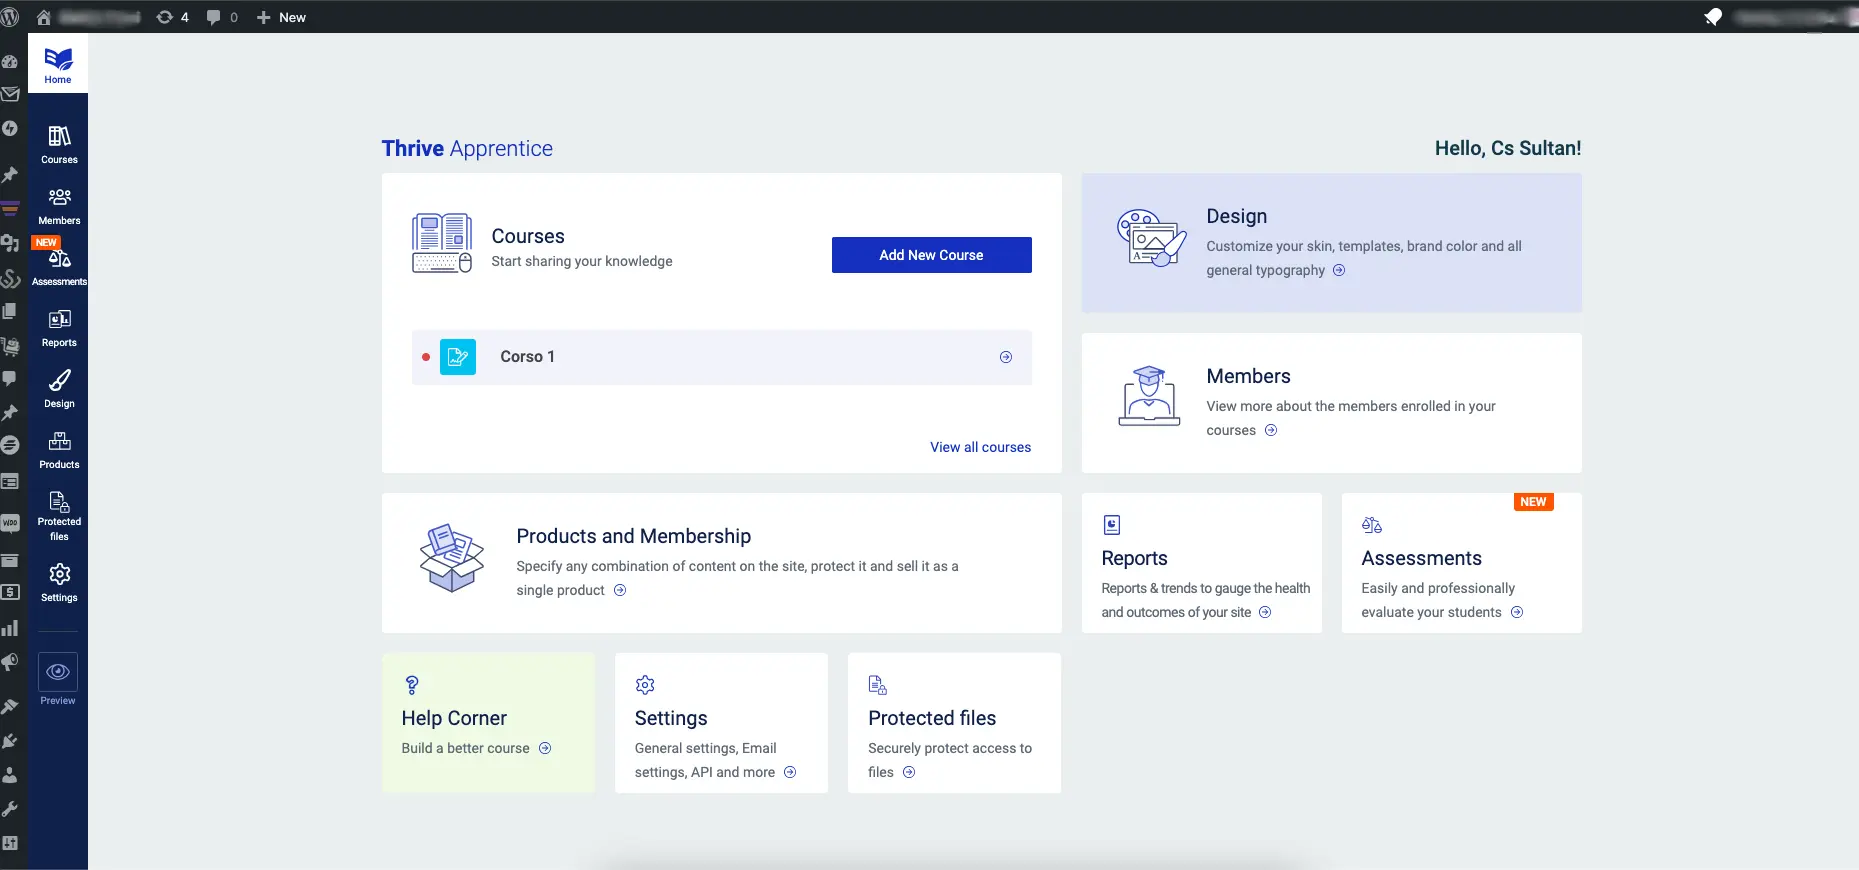Click the site home icon in admin bar
Screen dimensions: 1859x870
tap(43, 17)
